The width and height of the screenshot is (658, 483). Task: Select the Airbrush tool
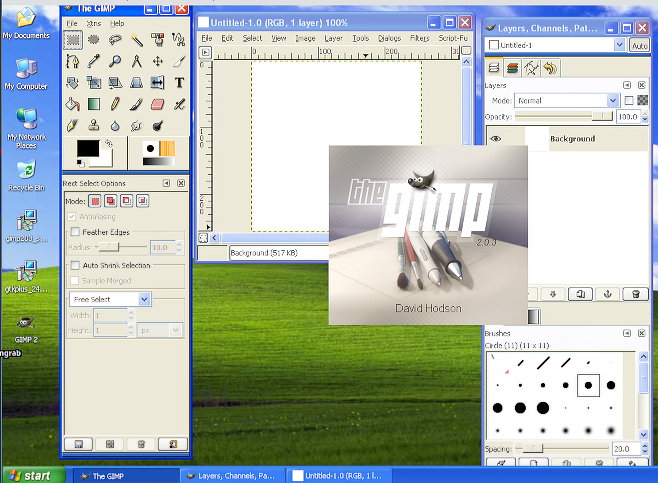point(179,104)
